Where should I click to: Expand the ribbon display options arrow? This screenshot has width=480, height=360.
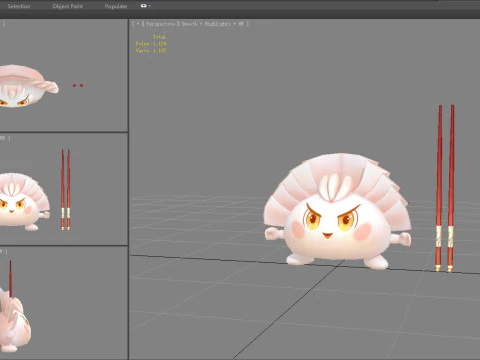(x=150, y=6)
